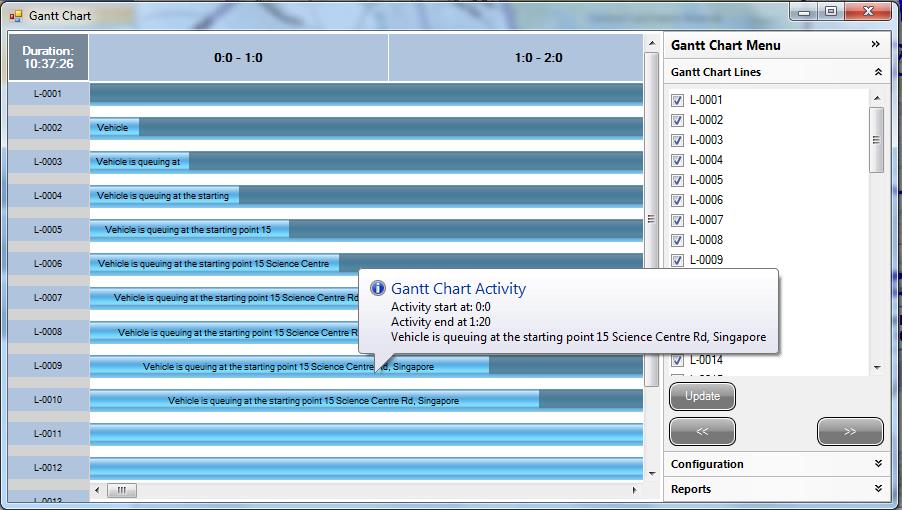The width and height of the screenshot is (902, 510).
Task: Click the line list scroll-down arrow
Action: pos(877,367)
